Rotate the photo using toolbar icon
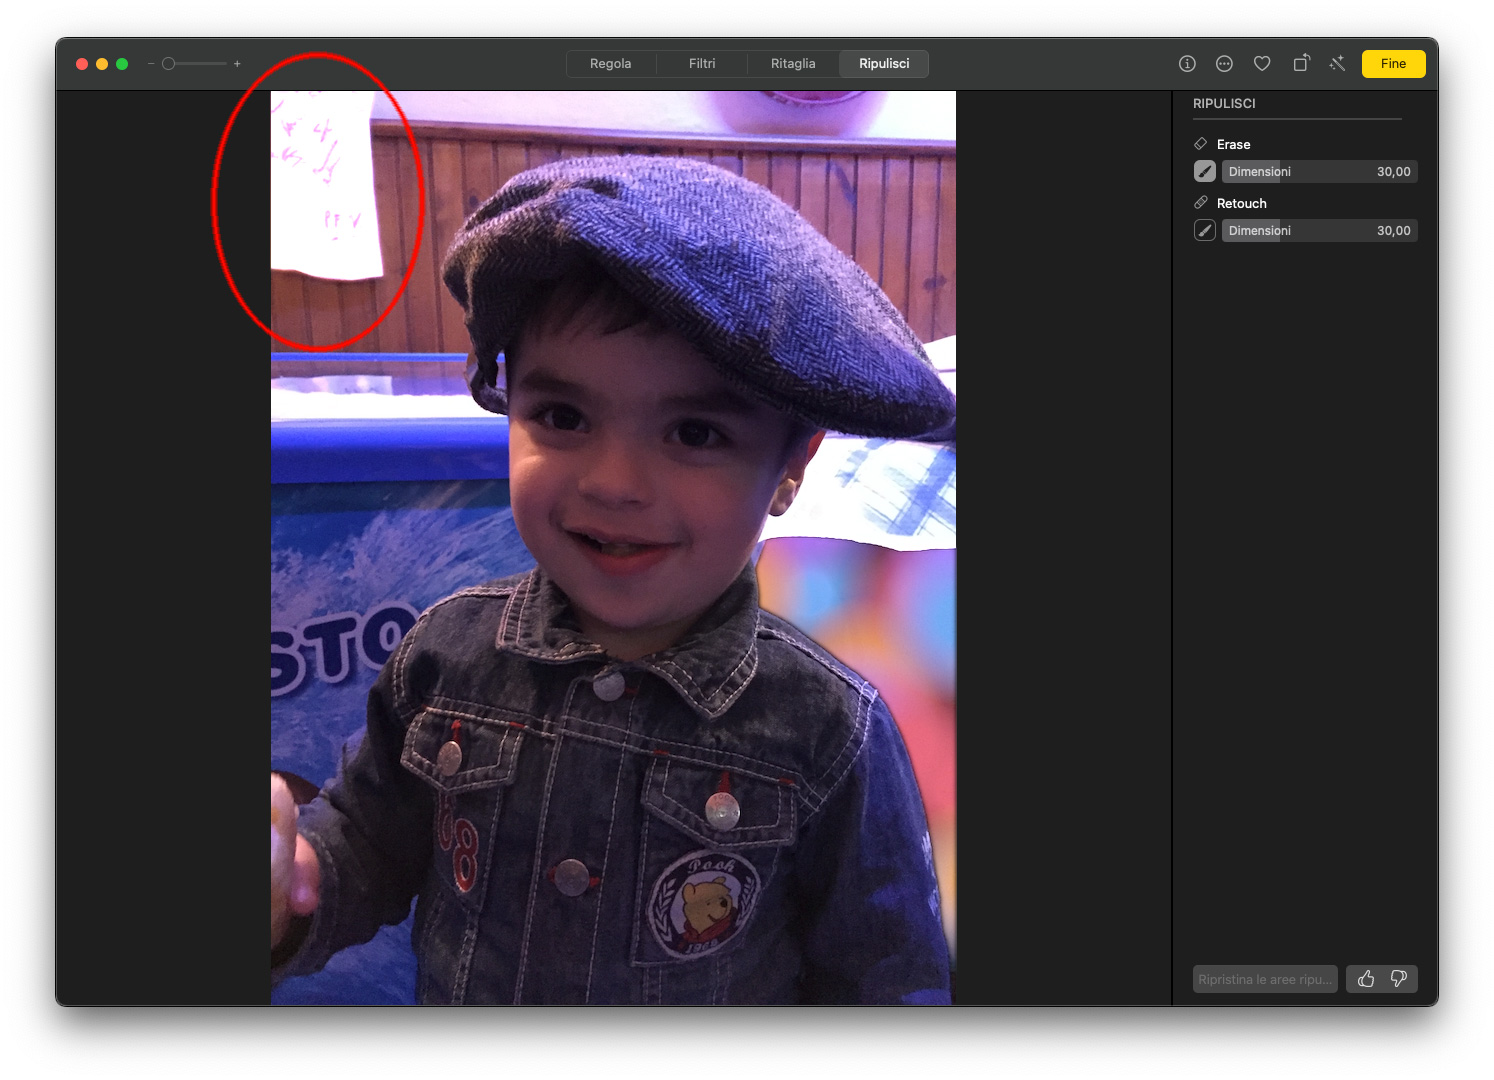Screen dimensions: 1494x1080 pyautogui.click(x=1300, y=64)
